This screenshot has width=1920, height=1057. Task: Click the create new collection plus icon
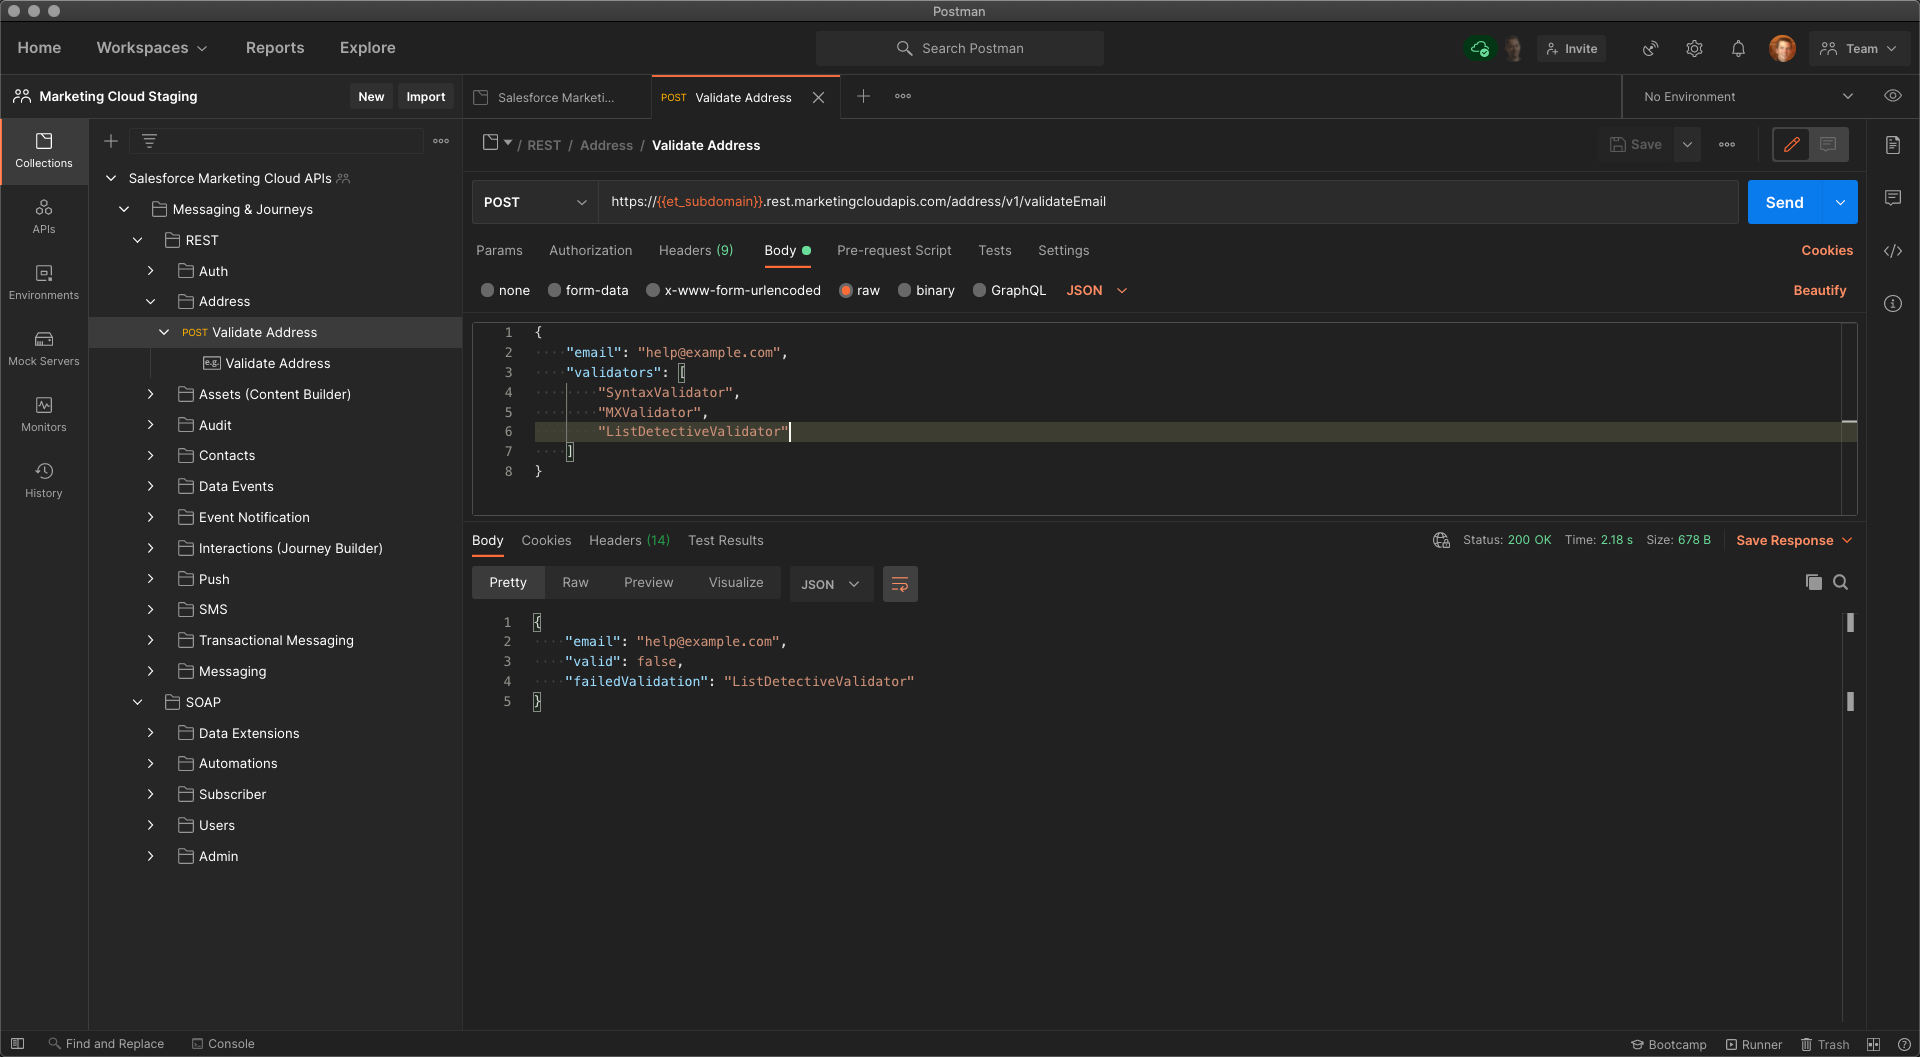click(x=111, y=141)
